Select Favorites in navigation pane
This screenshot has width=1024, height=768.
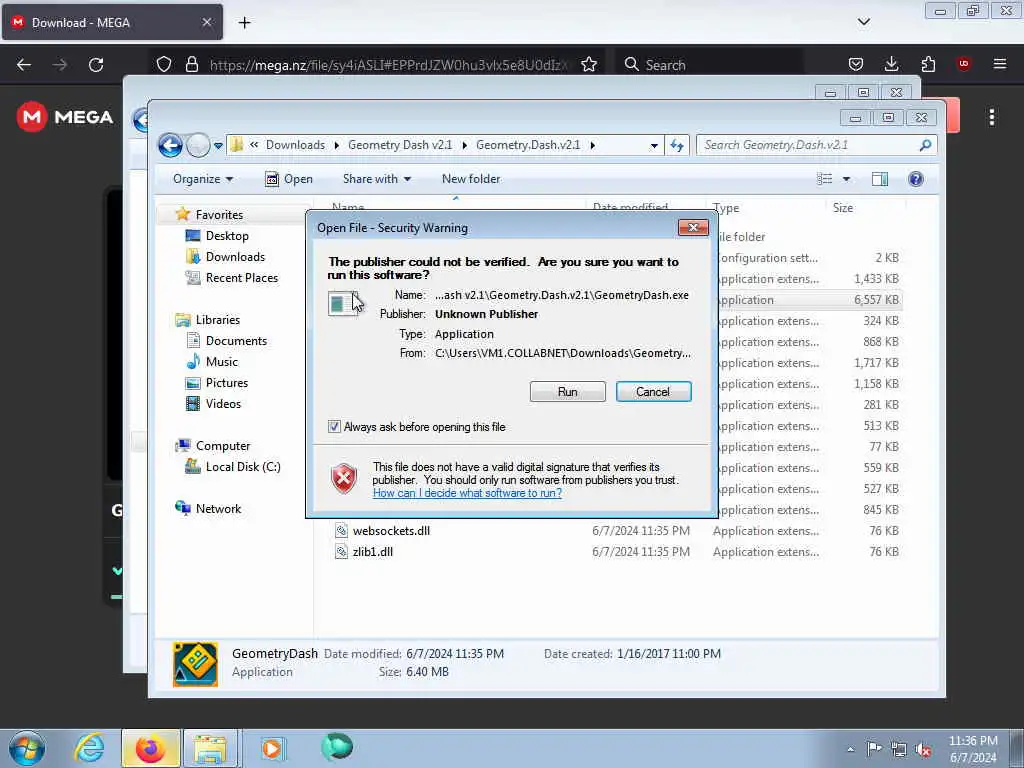(x=219, y=215)
